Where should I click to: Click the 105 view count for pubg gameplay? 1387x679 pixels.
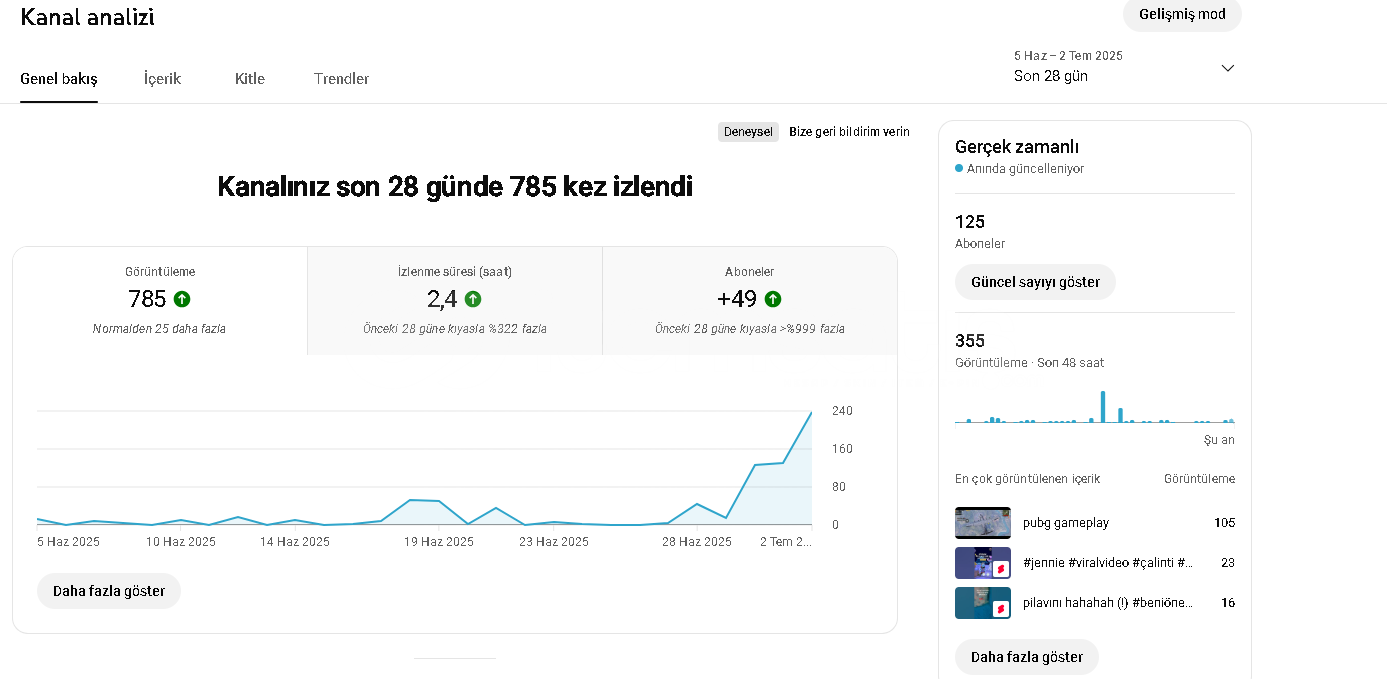coord(1225,523)
